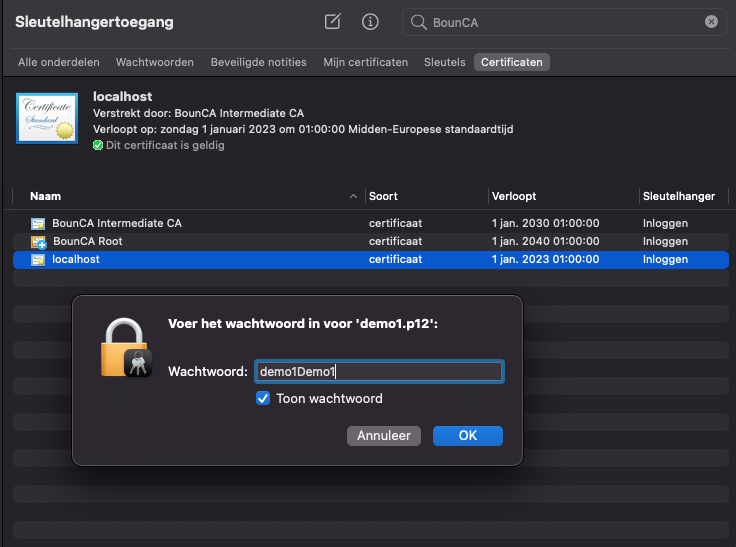The width and height of the screenshot is (736, 547).
Task: Open the info icon in toolbar
Action: [370, 22]
